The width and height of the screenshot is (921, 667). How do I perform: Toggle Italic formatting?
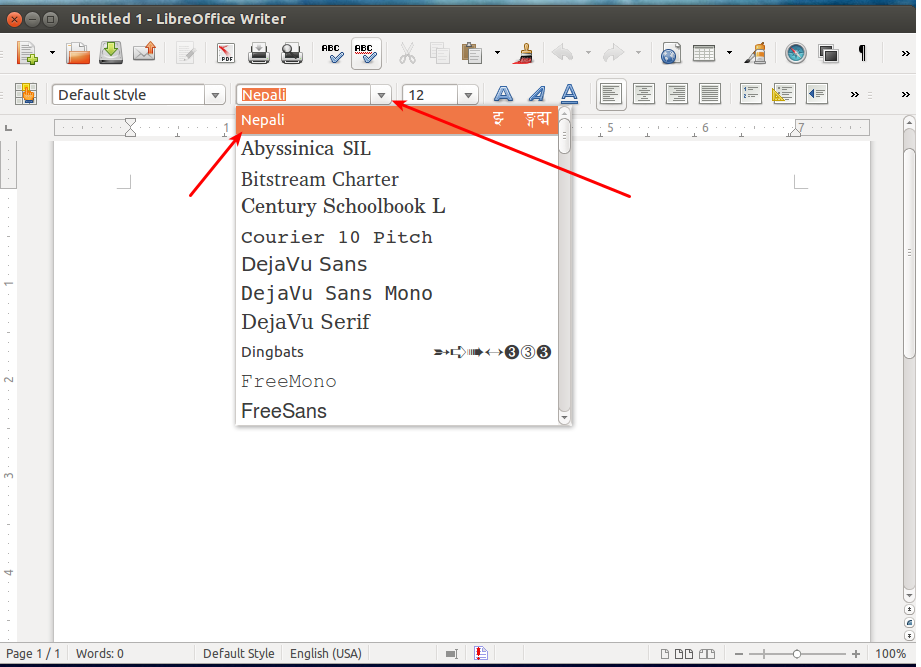tap(536, 94)
